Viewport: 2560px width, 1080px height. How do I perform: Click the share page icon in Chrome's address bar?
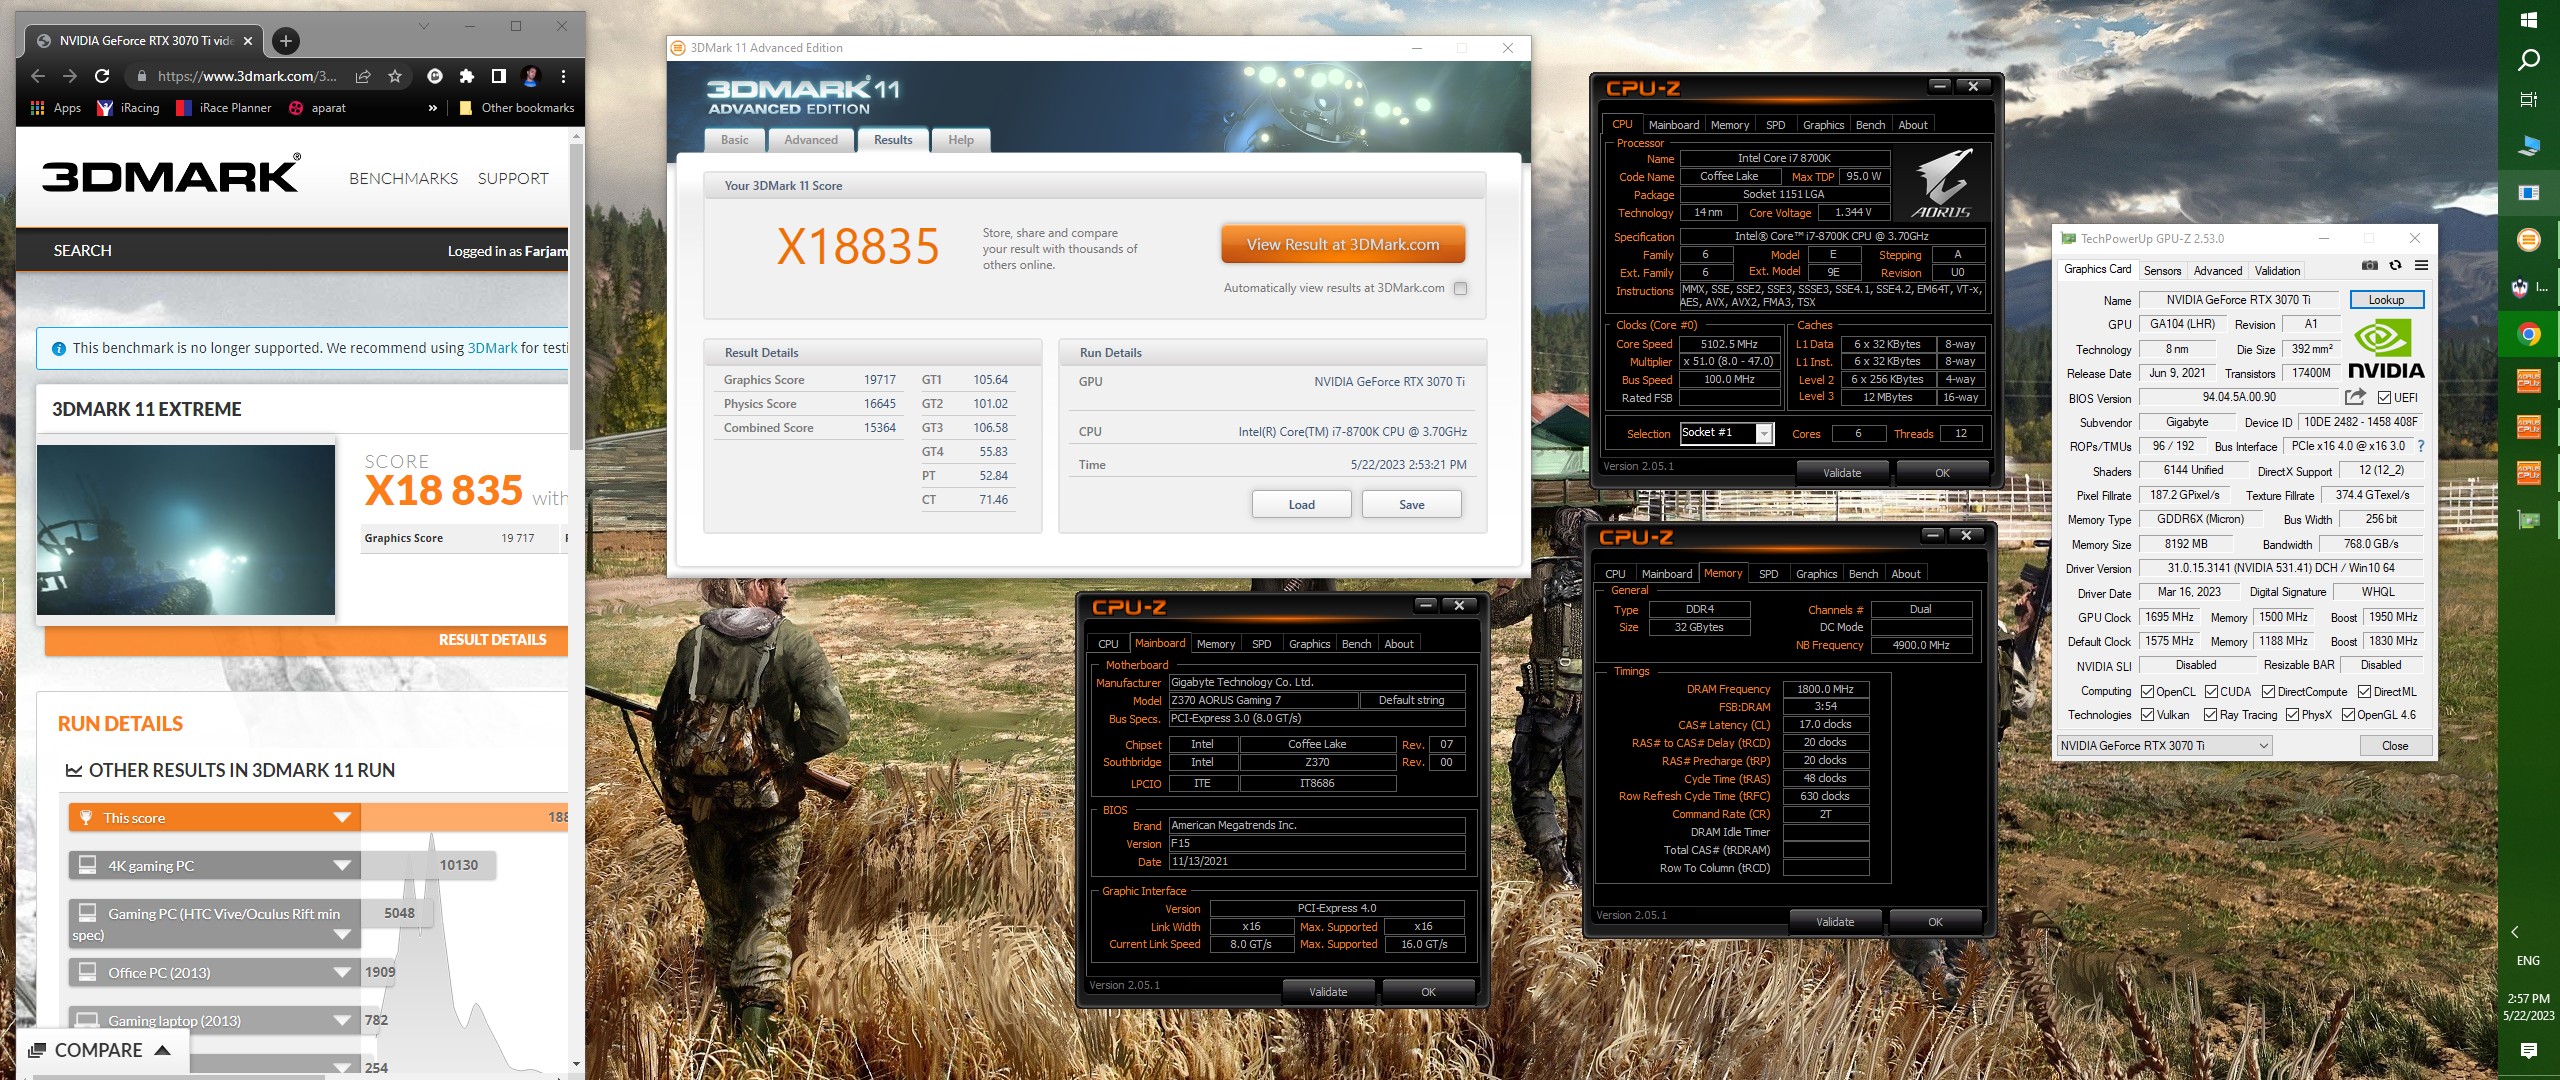point(363,76)
